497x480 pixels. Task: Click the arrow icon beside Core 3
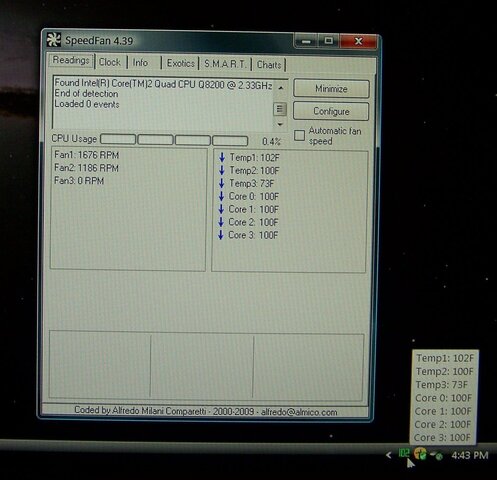click(220, 235)
